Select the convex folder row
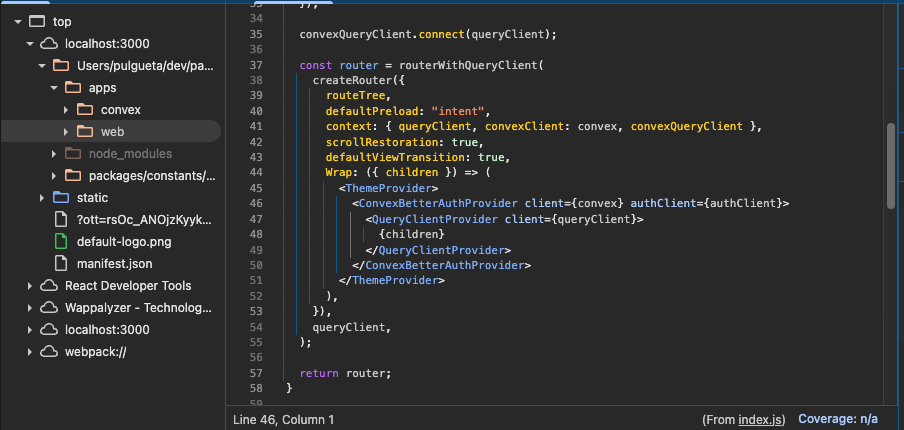This screenshot has height=430, width=904. 111,110
